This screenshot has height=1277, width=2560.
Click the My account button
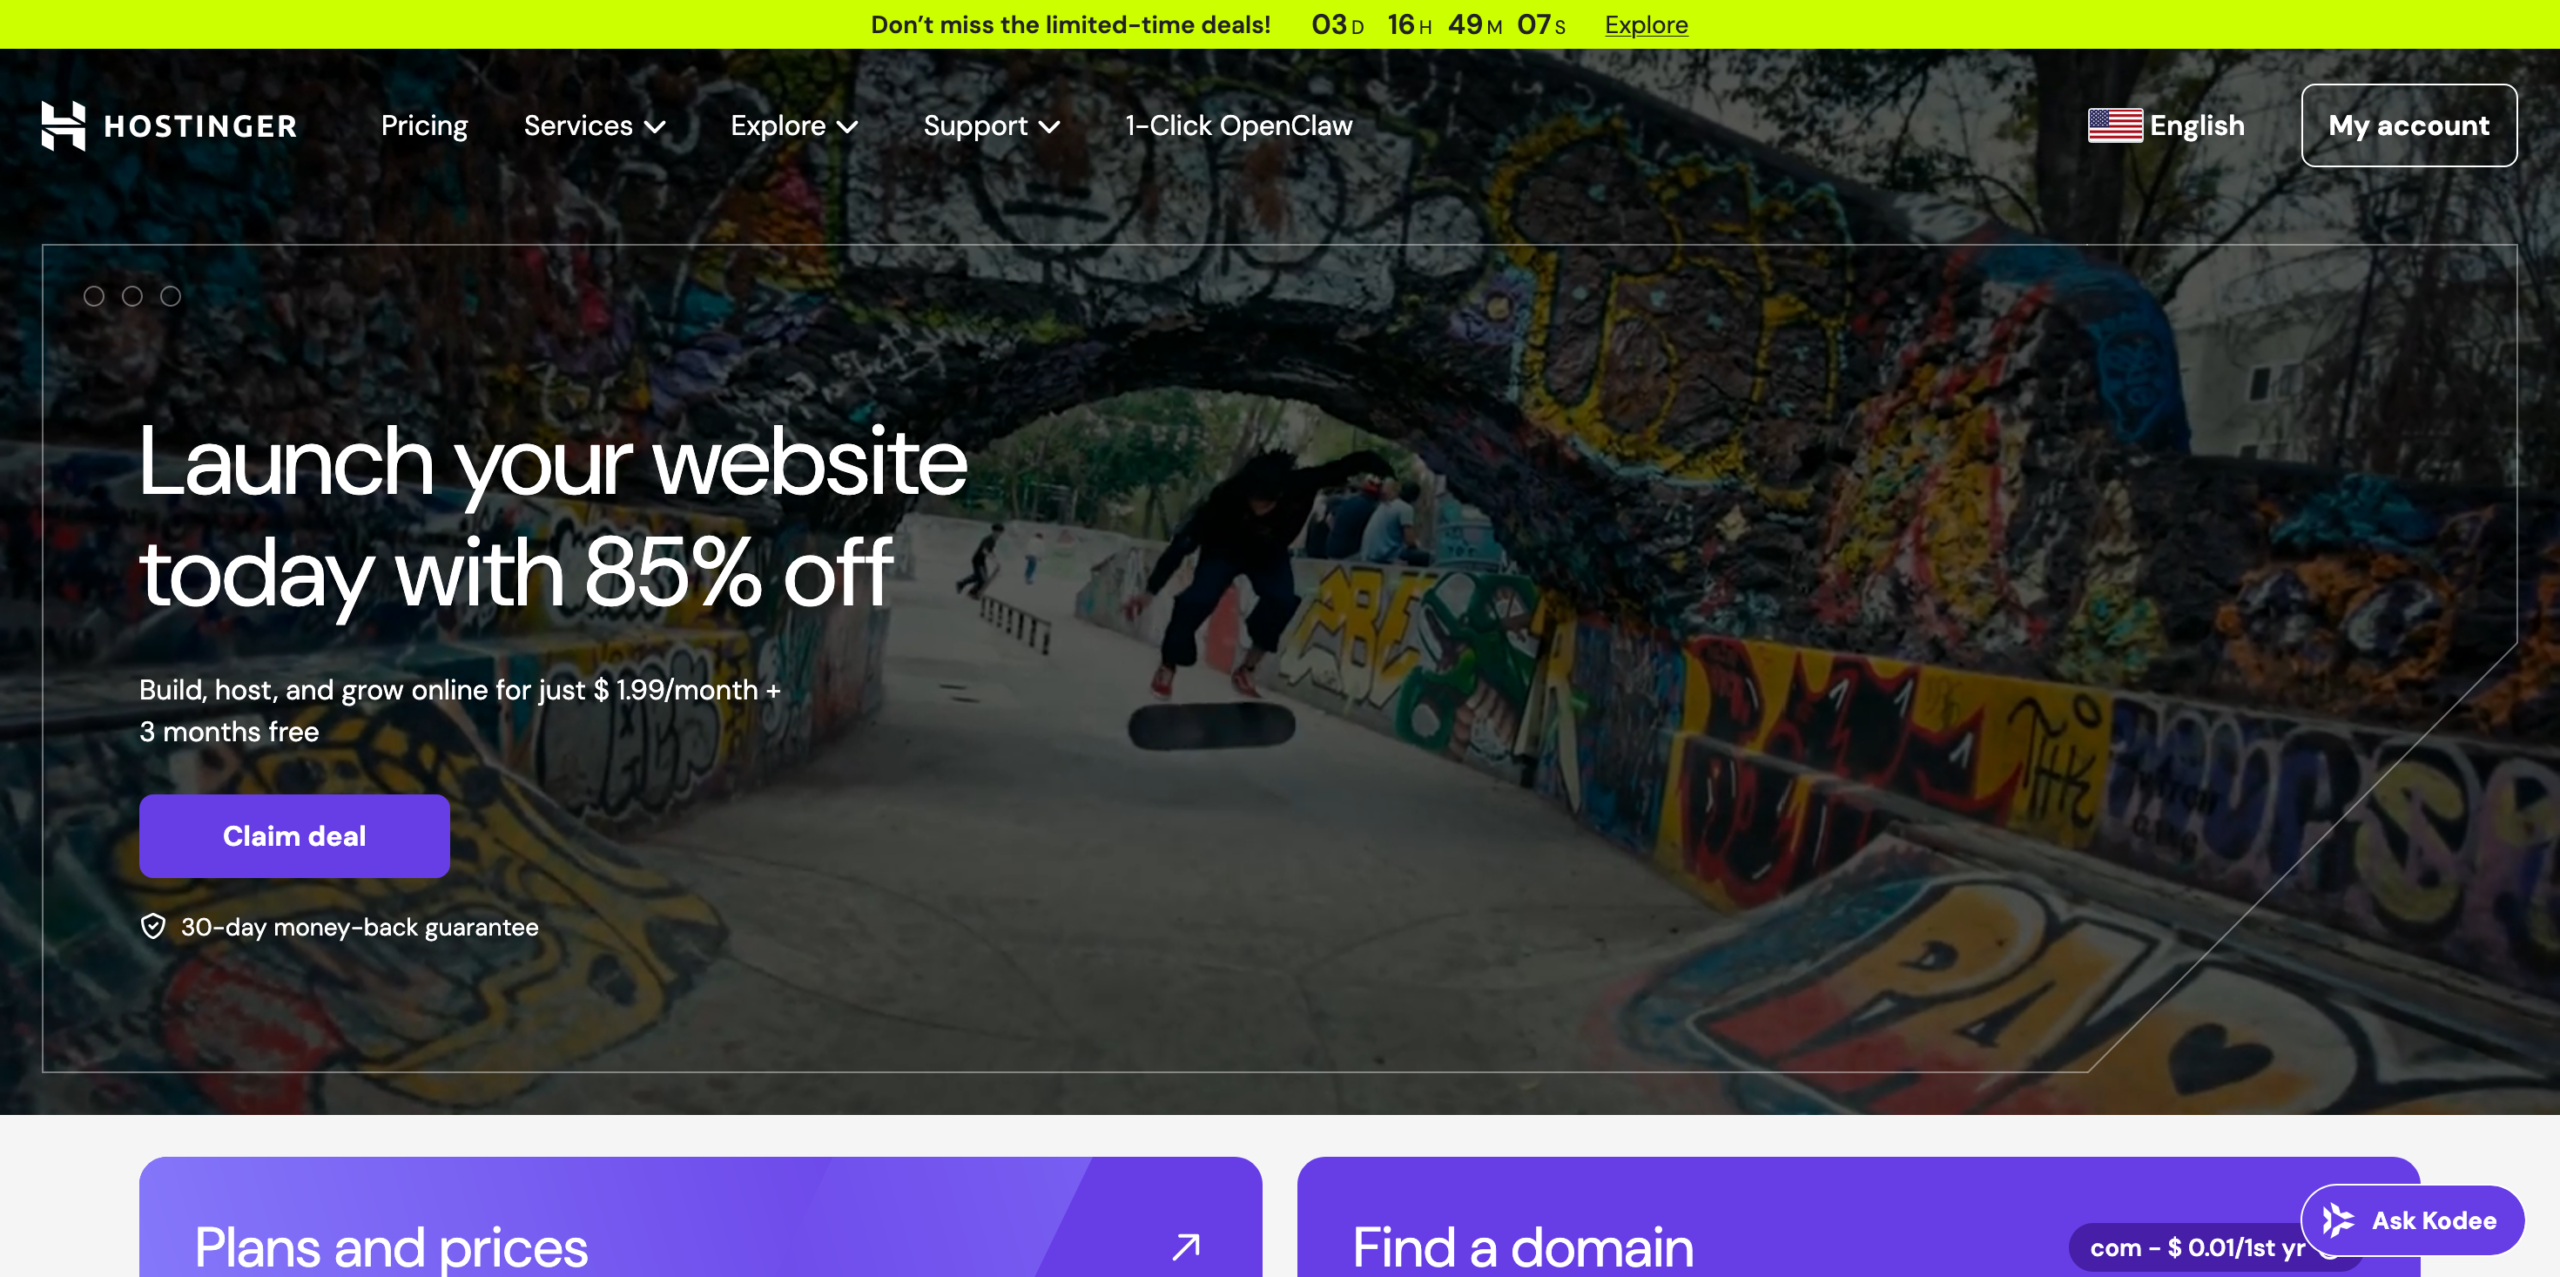pos(2409,126)
